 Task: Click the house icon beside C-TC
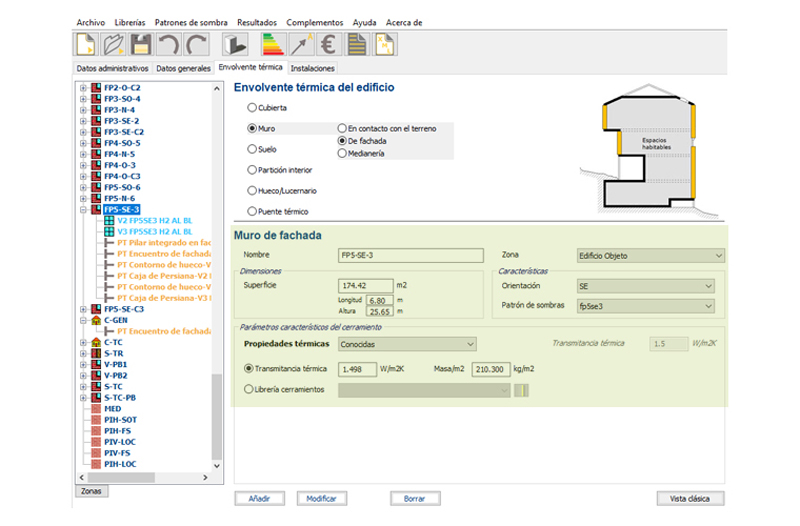96,342
